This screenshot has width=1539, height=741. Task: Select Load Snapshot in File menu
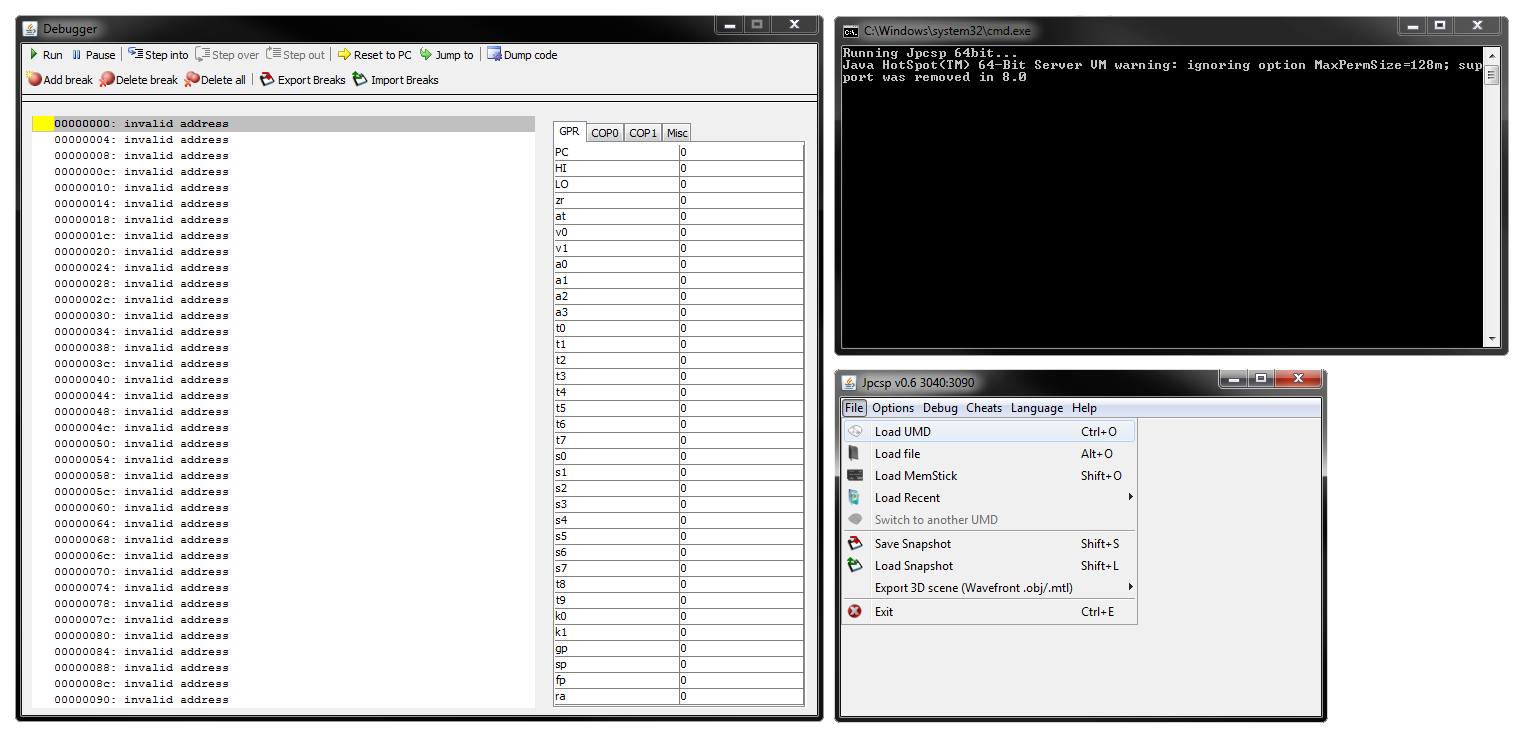[989, 566]
